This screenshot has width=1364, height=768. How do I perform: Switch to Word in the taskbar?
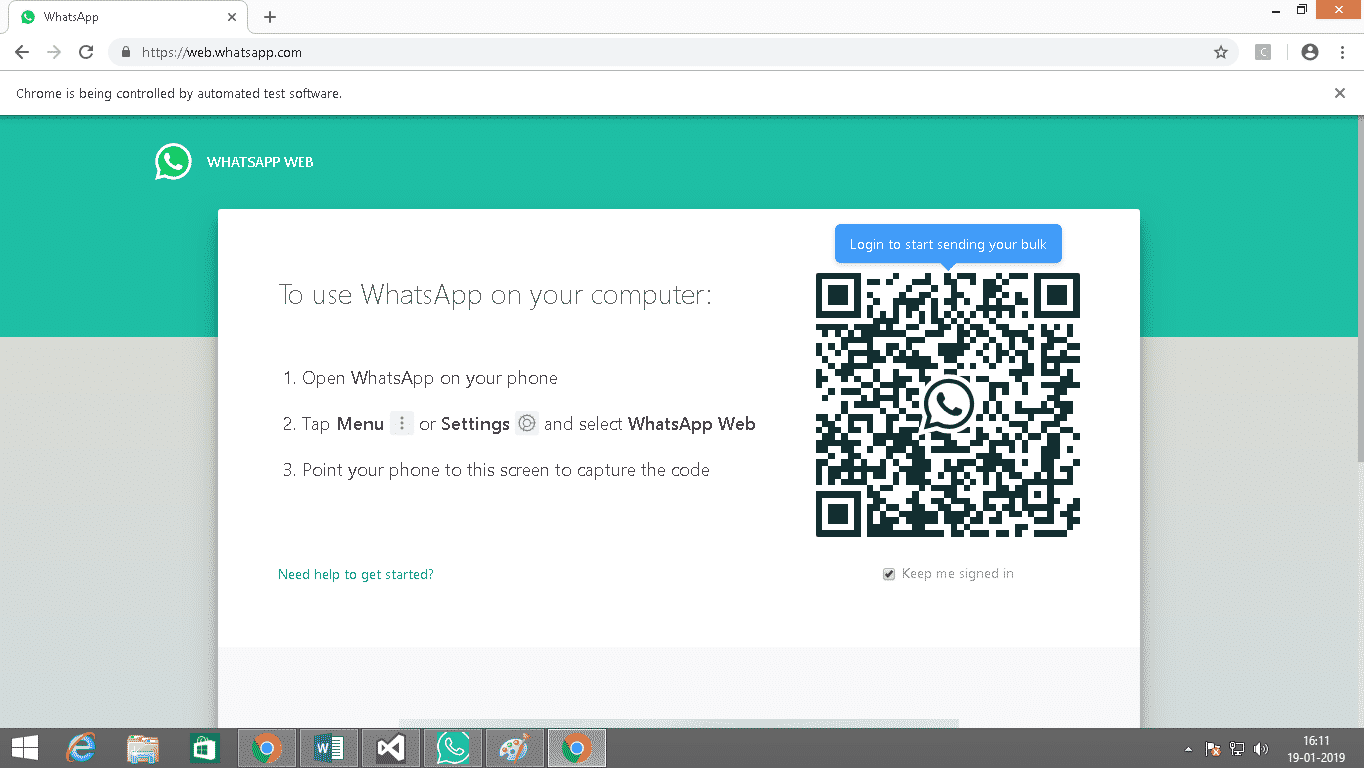pos(328,748)
